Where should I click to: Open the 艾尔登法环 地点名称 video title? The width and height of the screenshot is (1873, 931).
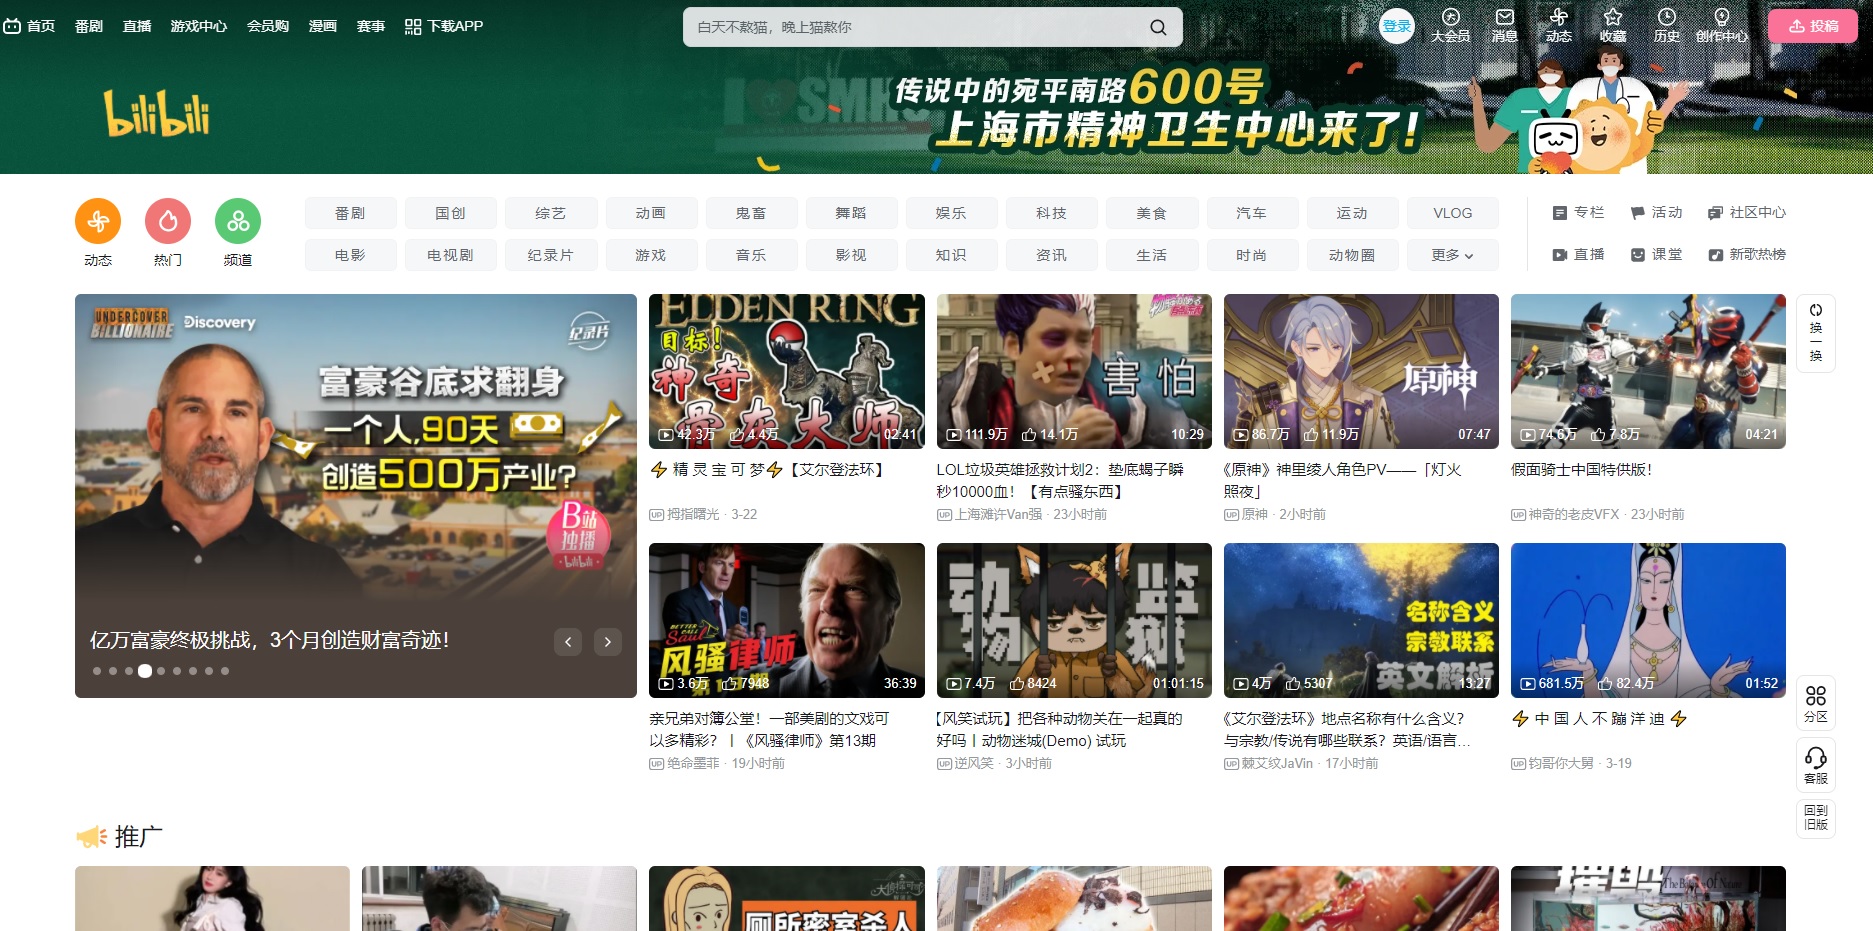point(1347,729)
